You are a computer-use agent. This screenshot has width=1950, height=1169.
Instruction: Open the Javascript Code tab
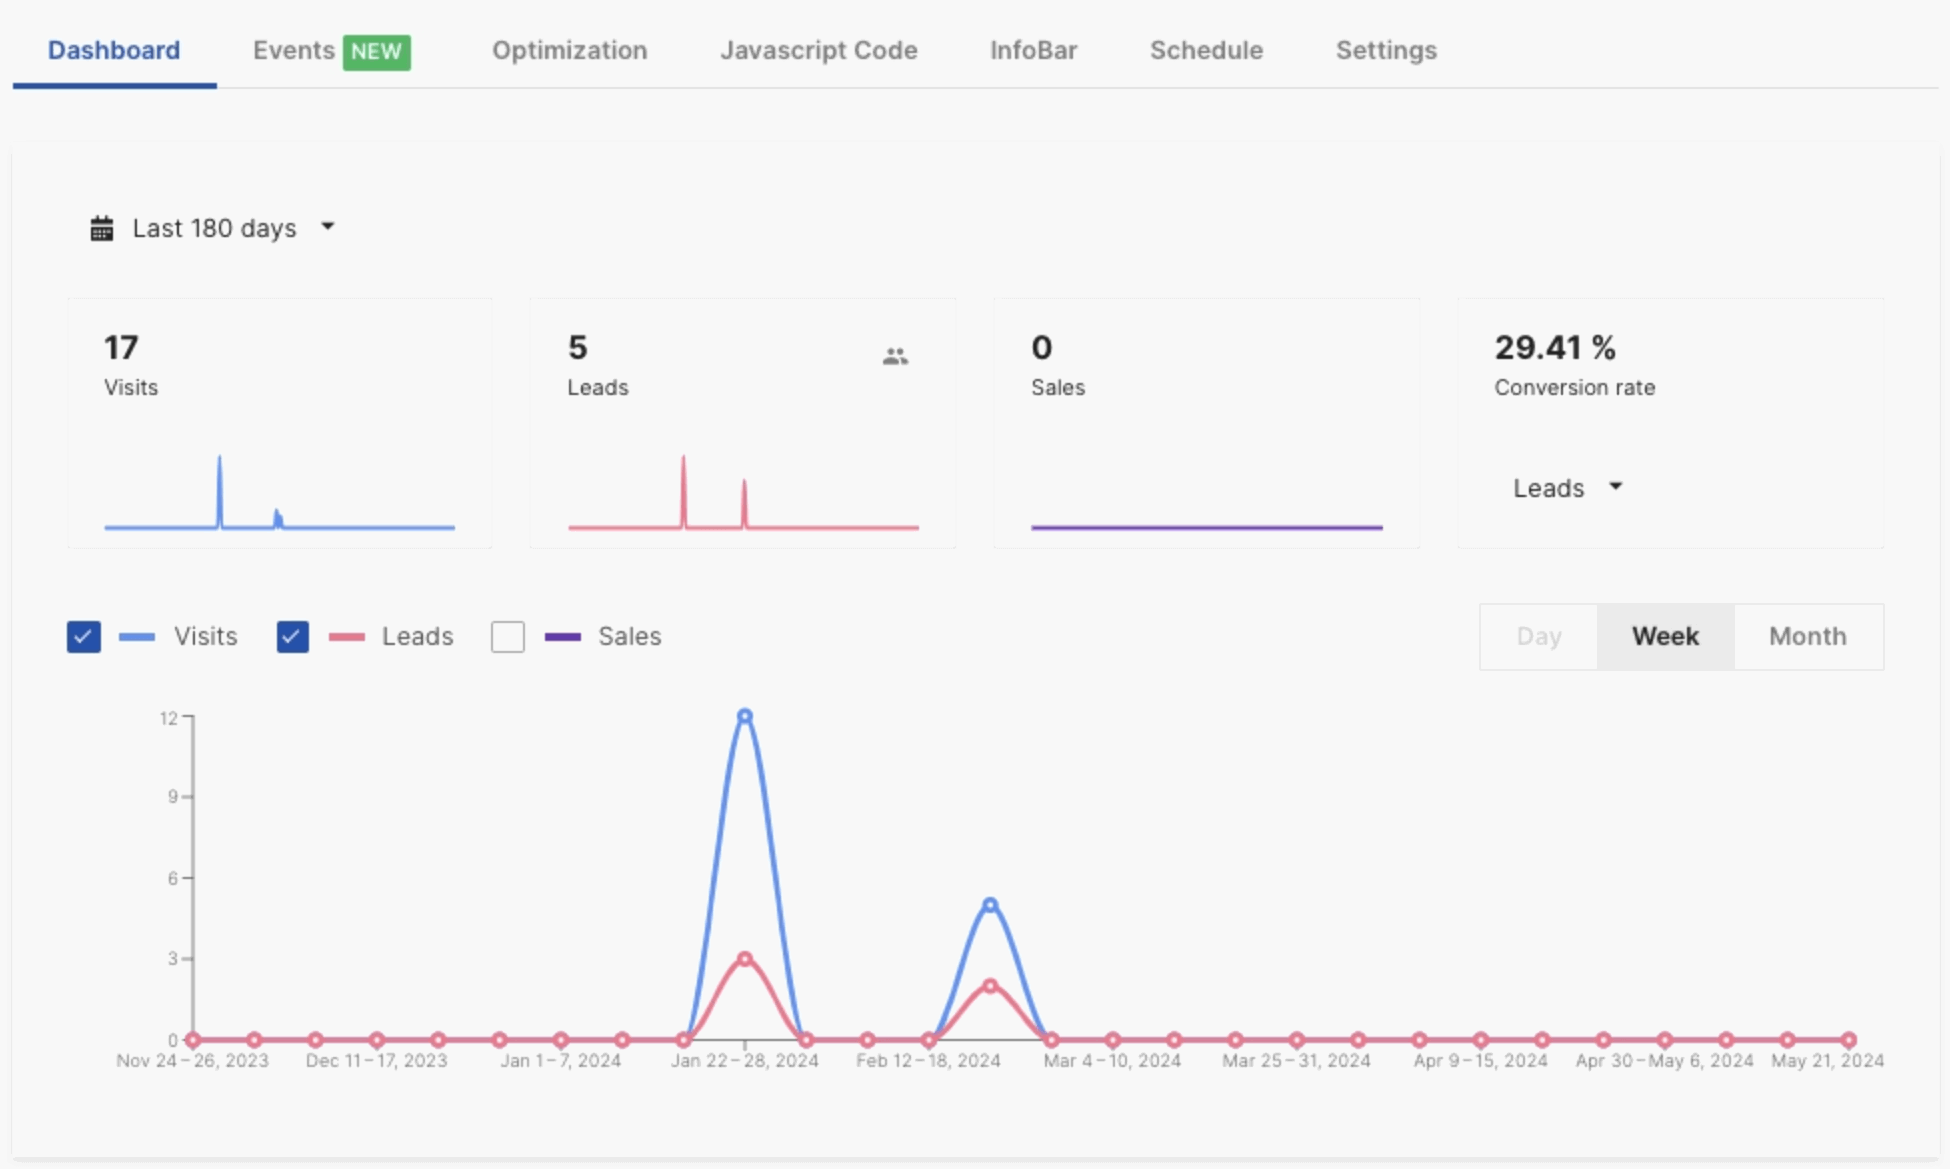pos(818,51)
